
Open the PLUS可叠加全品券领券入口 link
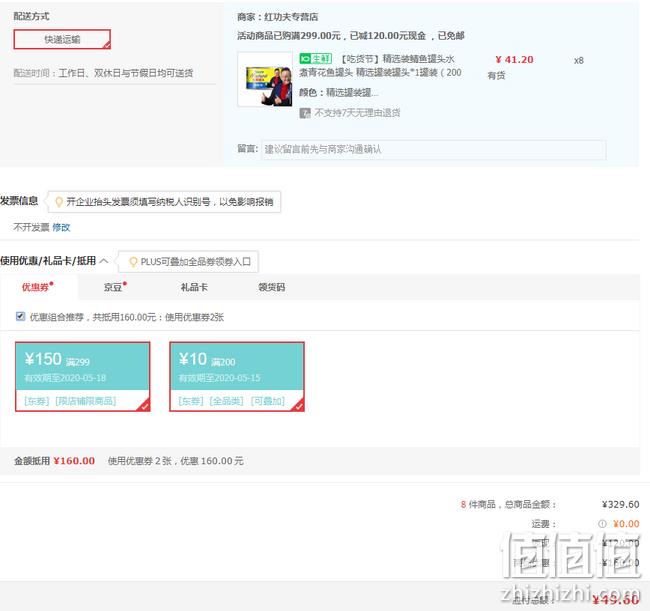196,262
